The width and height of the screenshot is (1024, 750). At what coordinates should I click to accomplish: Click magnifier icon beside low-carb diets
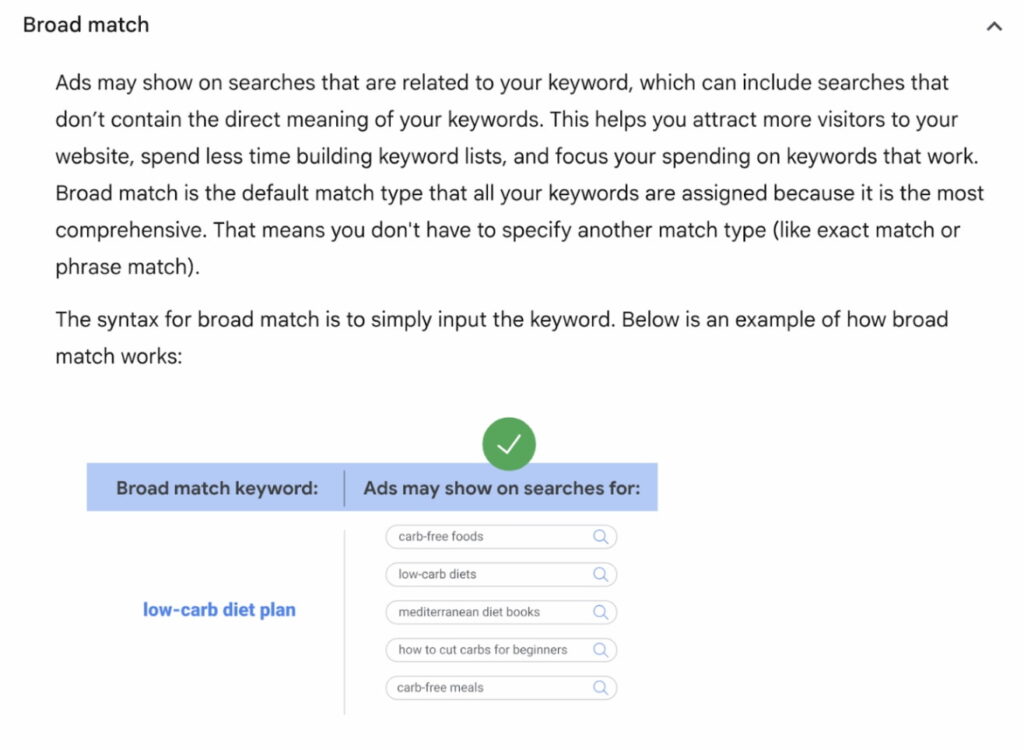[600, 575]
